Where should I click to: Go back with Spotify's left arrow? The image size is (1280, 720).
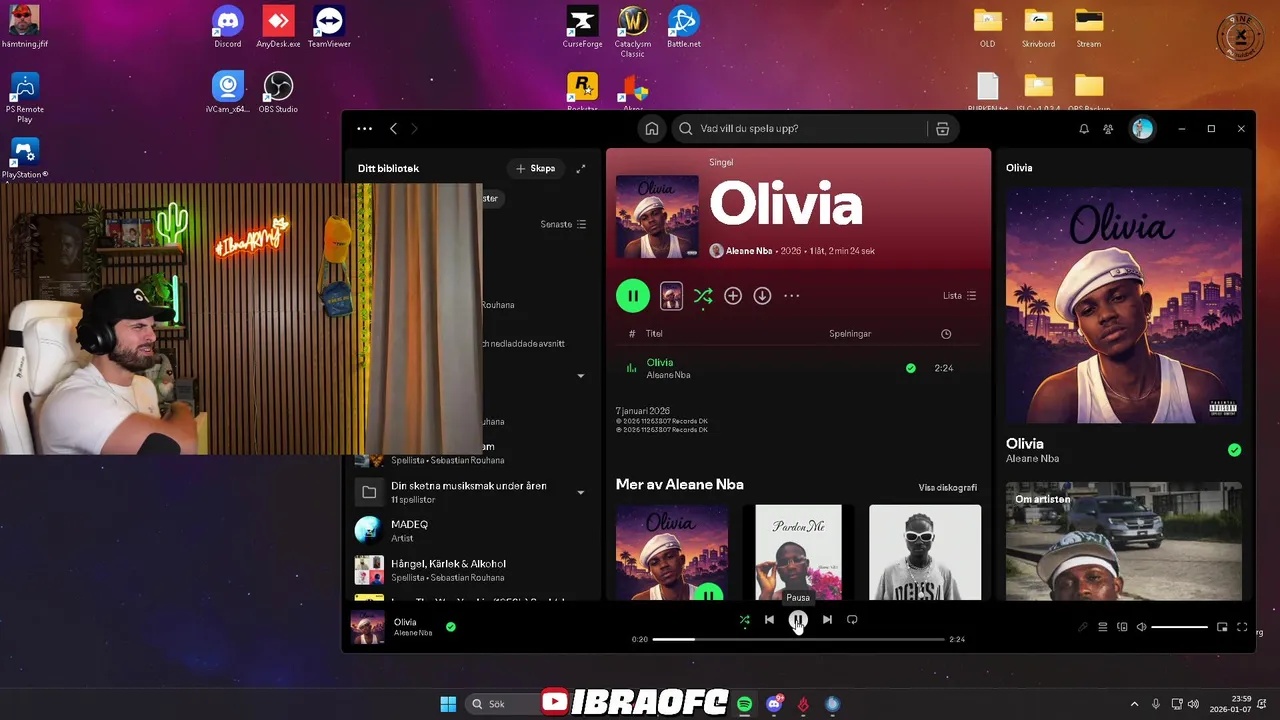[394, 128]
